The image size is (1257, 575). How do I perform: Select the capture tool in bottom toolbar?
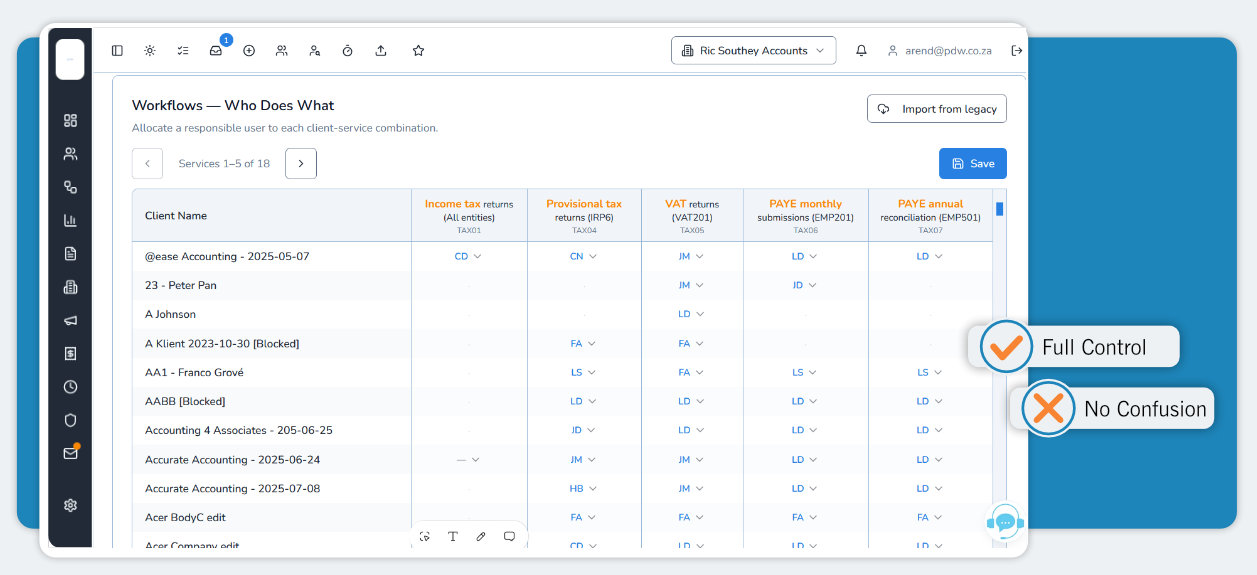click(425, 537)
